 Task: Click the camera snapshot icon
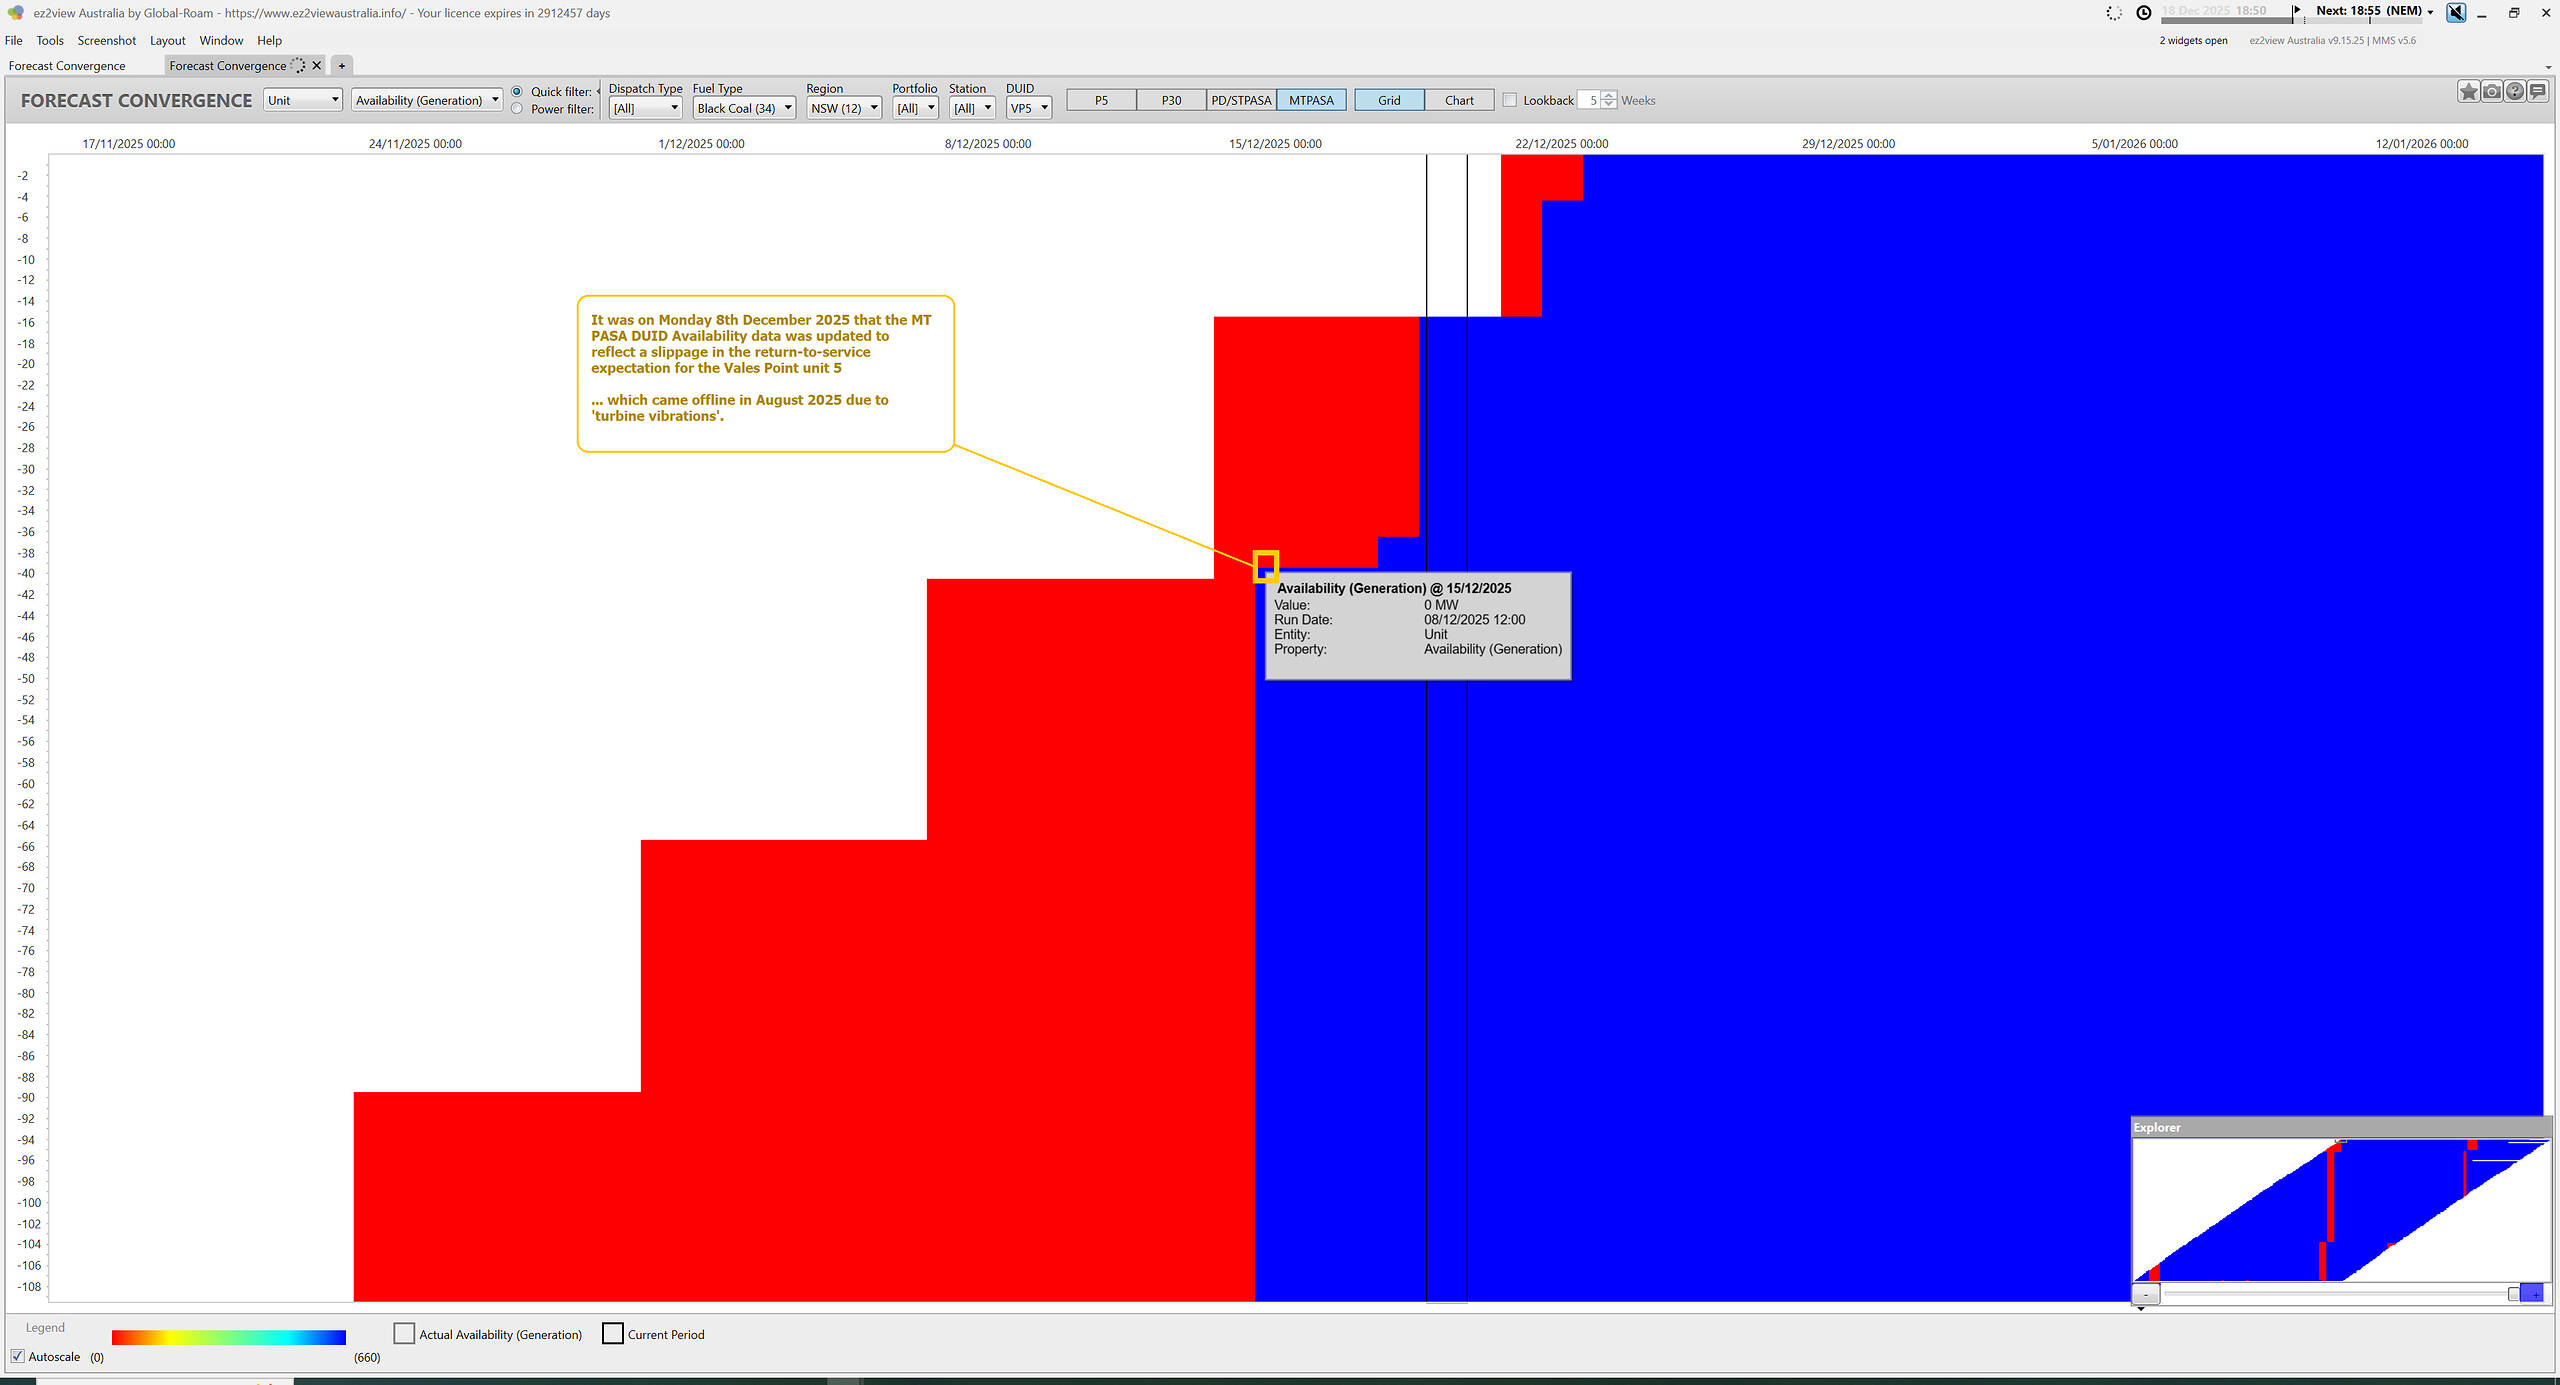coord(2491,92)
